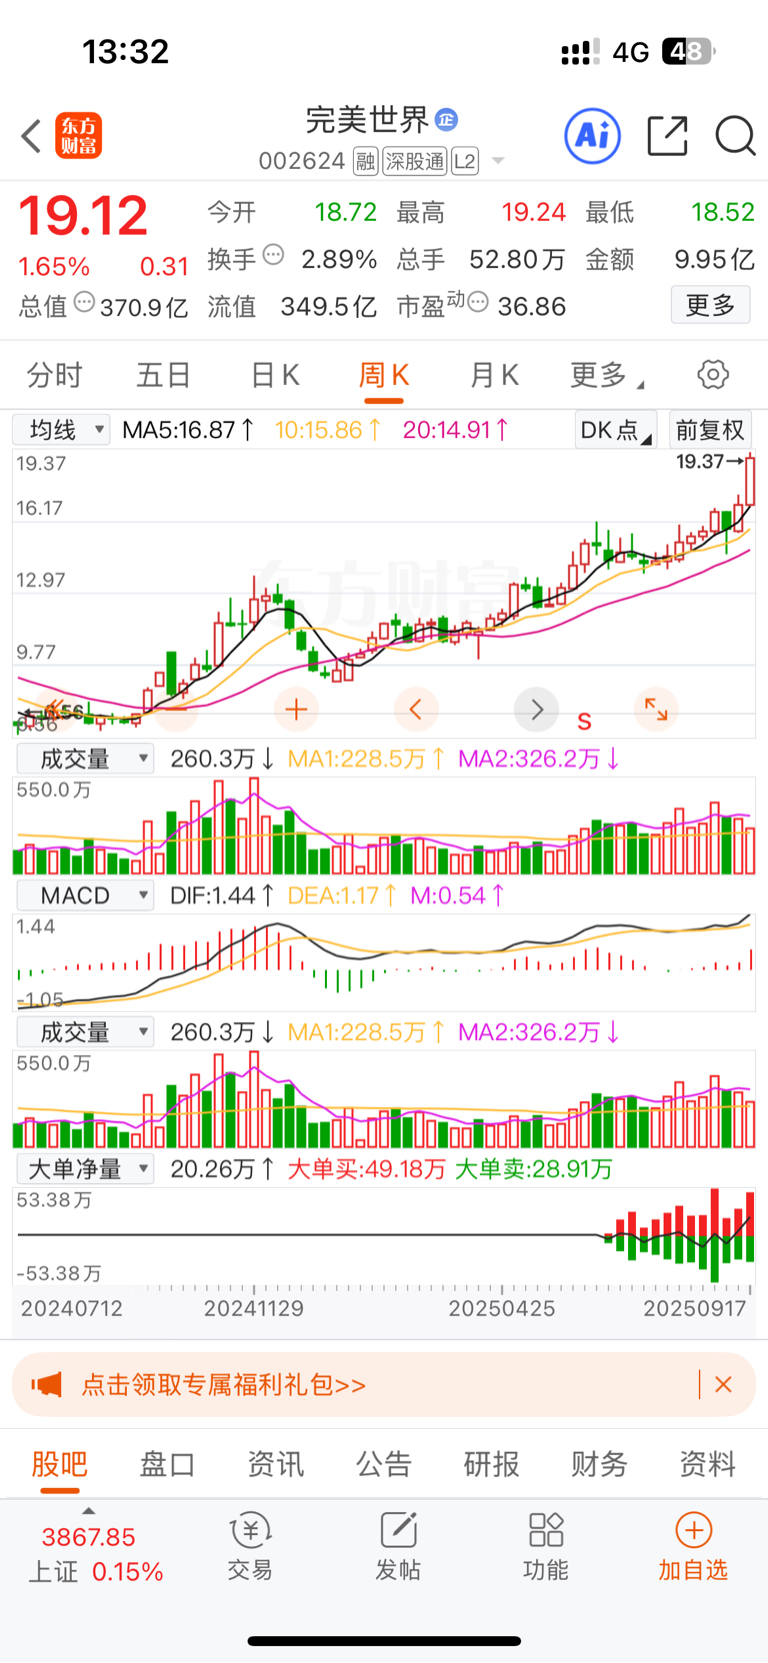The image size is (768, 1663).
Task: Open chart settings gear icon
Action: 713,375
